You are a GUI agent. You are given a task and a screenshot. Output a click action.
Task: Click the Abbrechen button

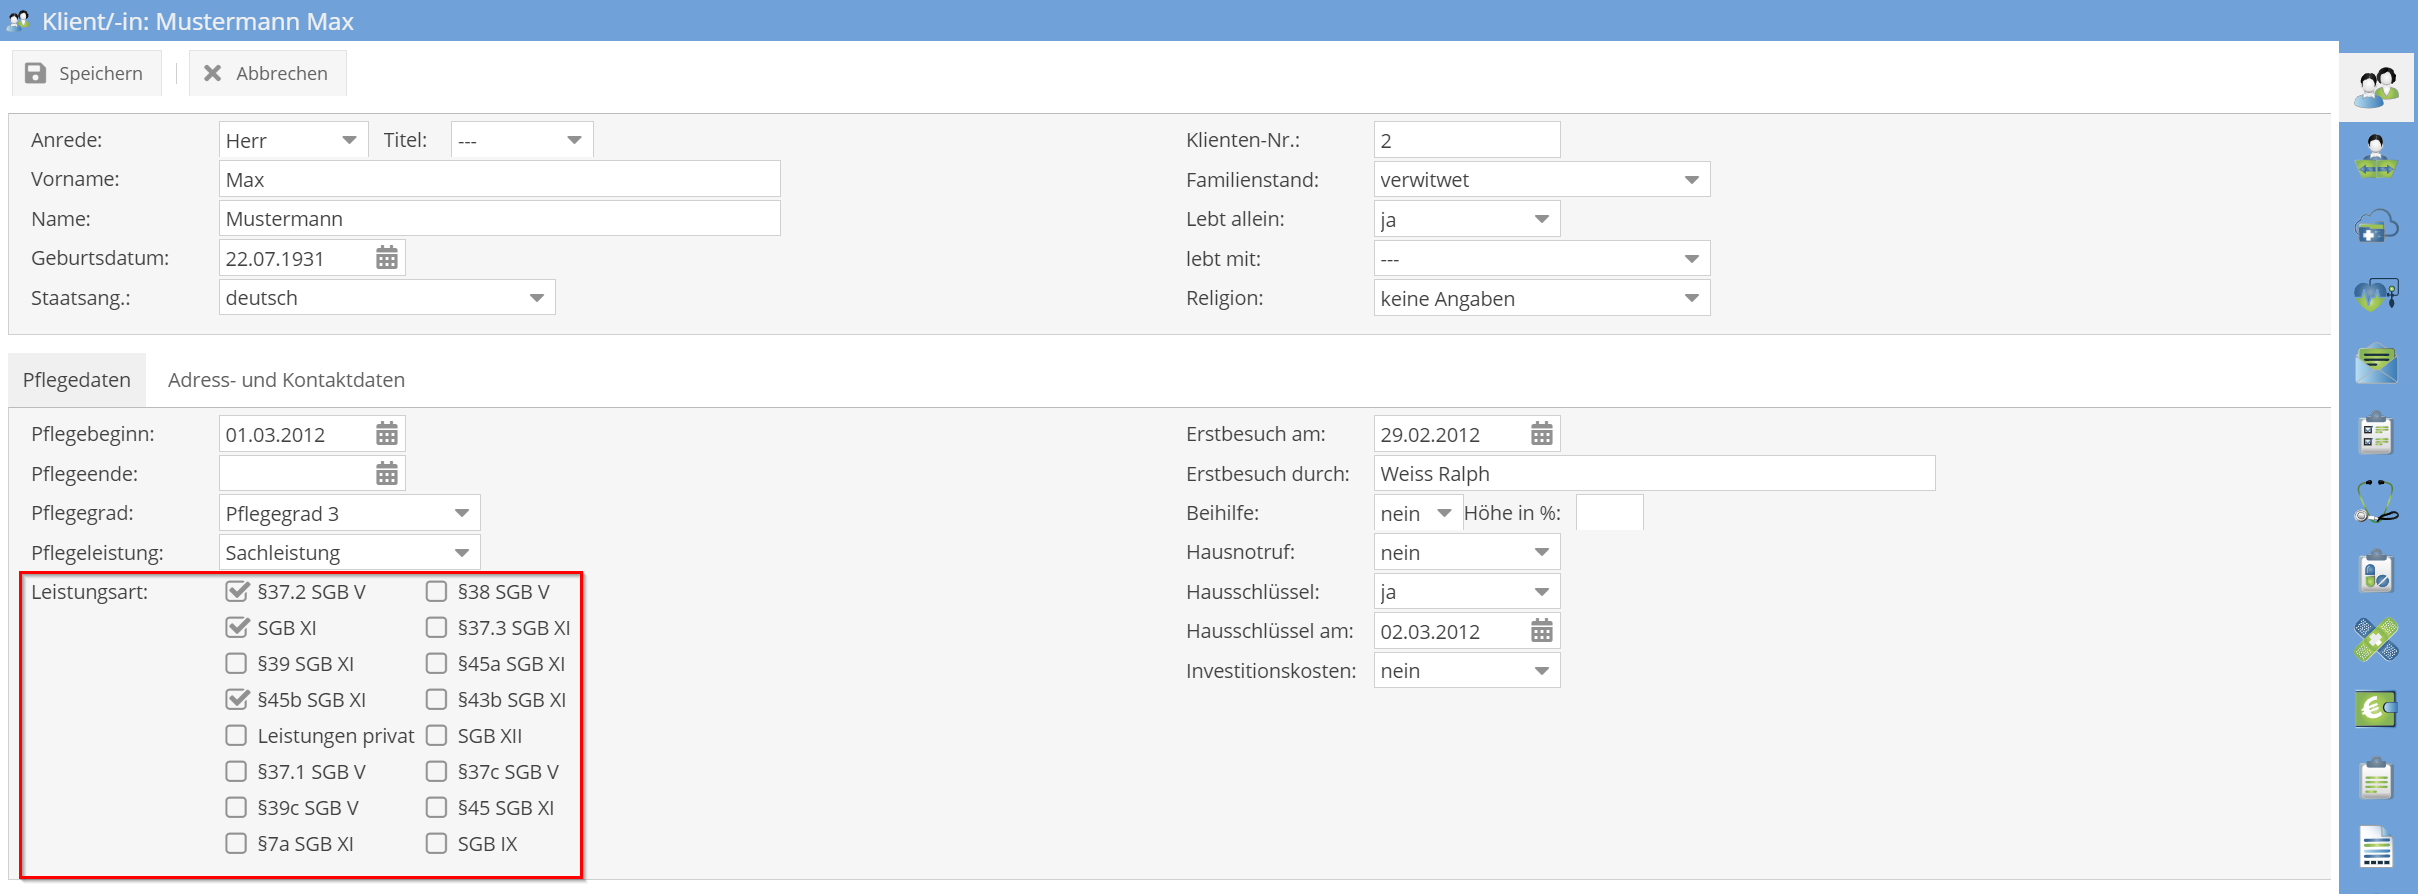[267, 73]
